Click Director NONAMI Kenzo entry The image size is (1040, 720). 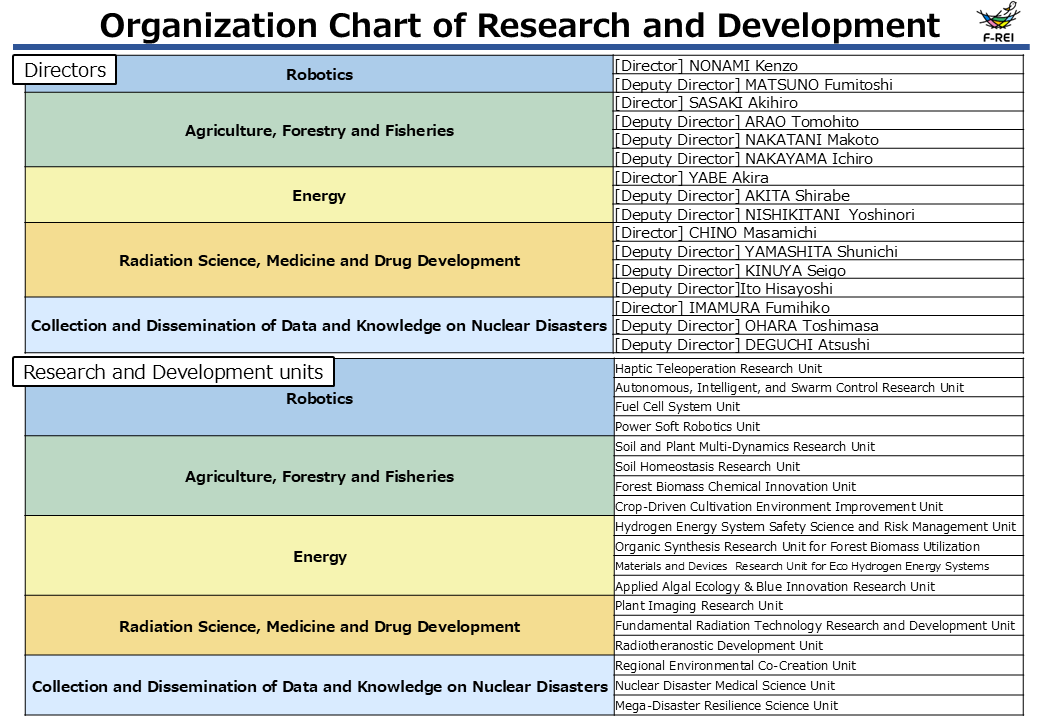tap(706, 66)
